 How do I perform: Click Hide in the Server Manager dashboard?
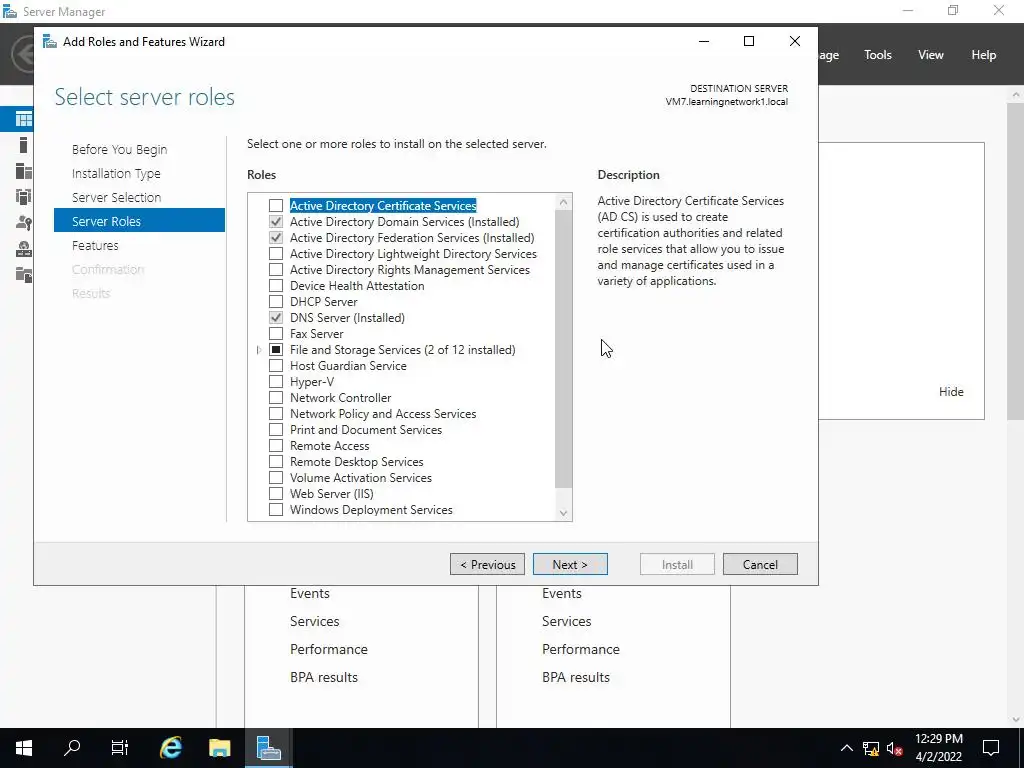tap(951, 392)
